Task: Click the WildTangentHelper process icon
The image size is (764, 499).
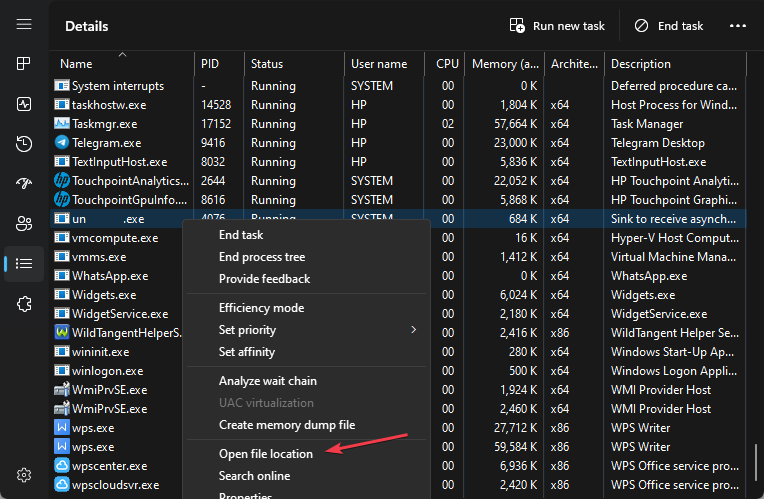Action: pyautogui.click(x=61, y=332)
